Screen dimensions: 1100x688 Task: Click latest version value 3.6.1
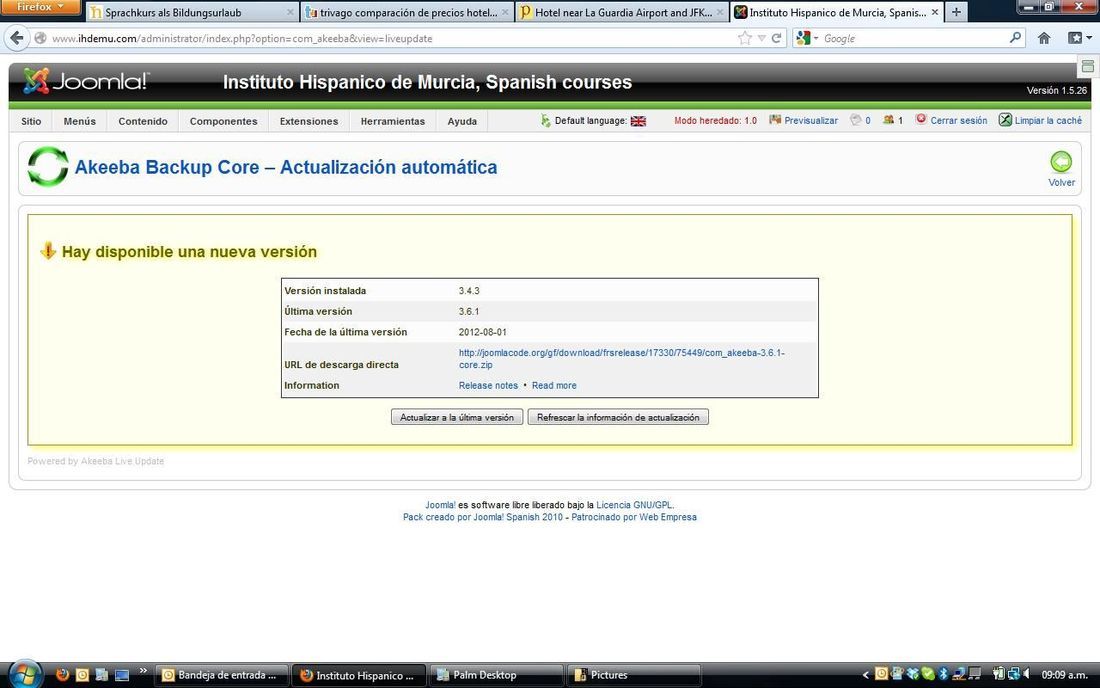tap(469, 311)
